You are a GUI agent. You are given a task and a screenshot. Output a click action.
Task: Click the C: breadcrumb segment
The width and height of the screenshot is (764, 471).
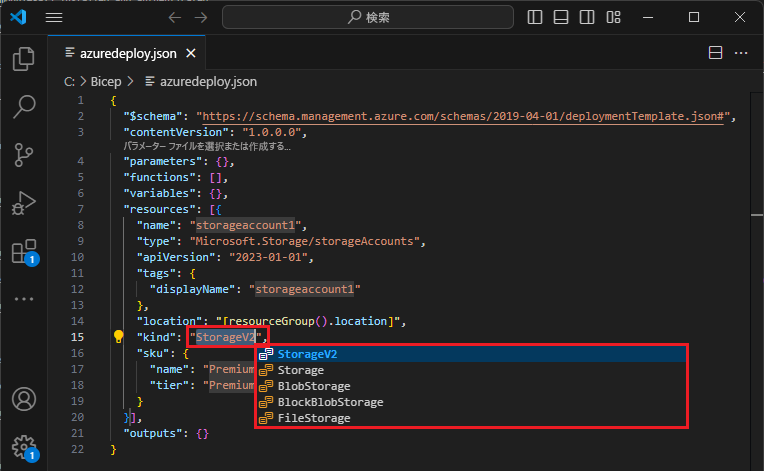pyautogui.click(x=69, y=81)
